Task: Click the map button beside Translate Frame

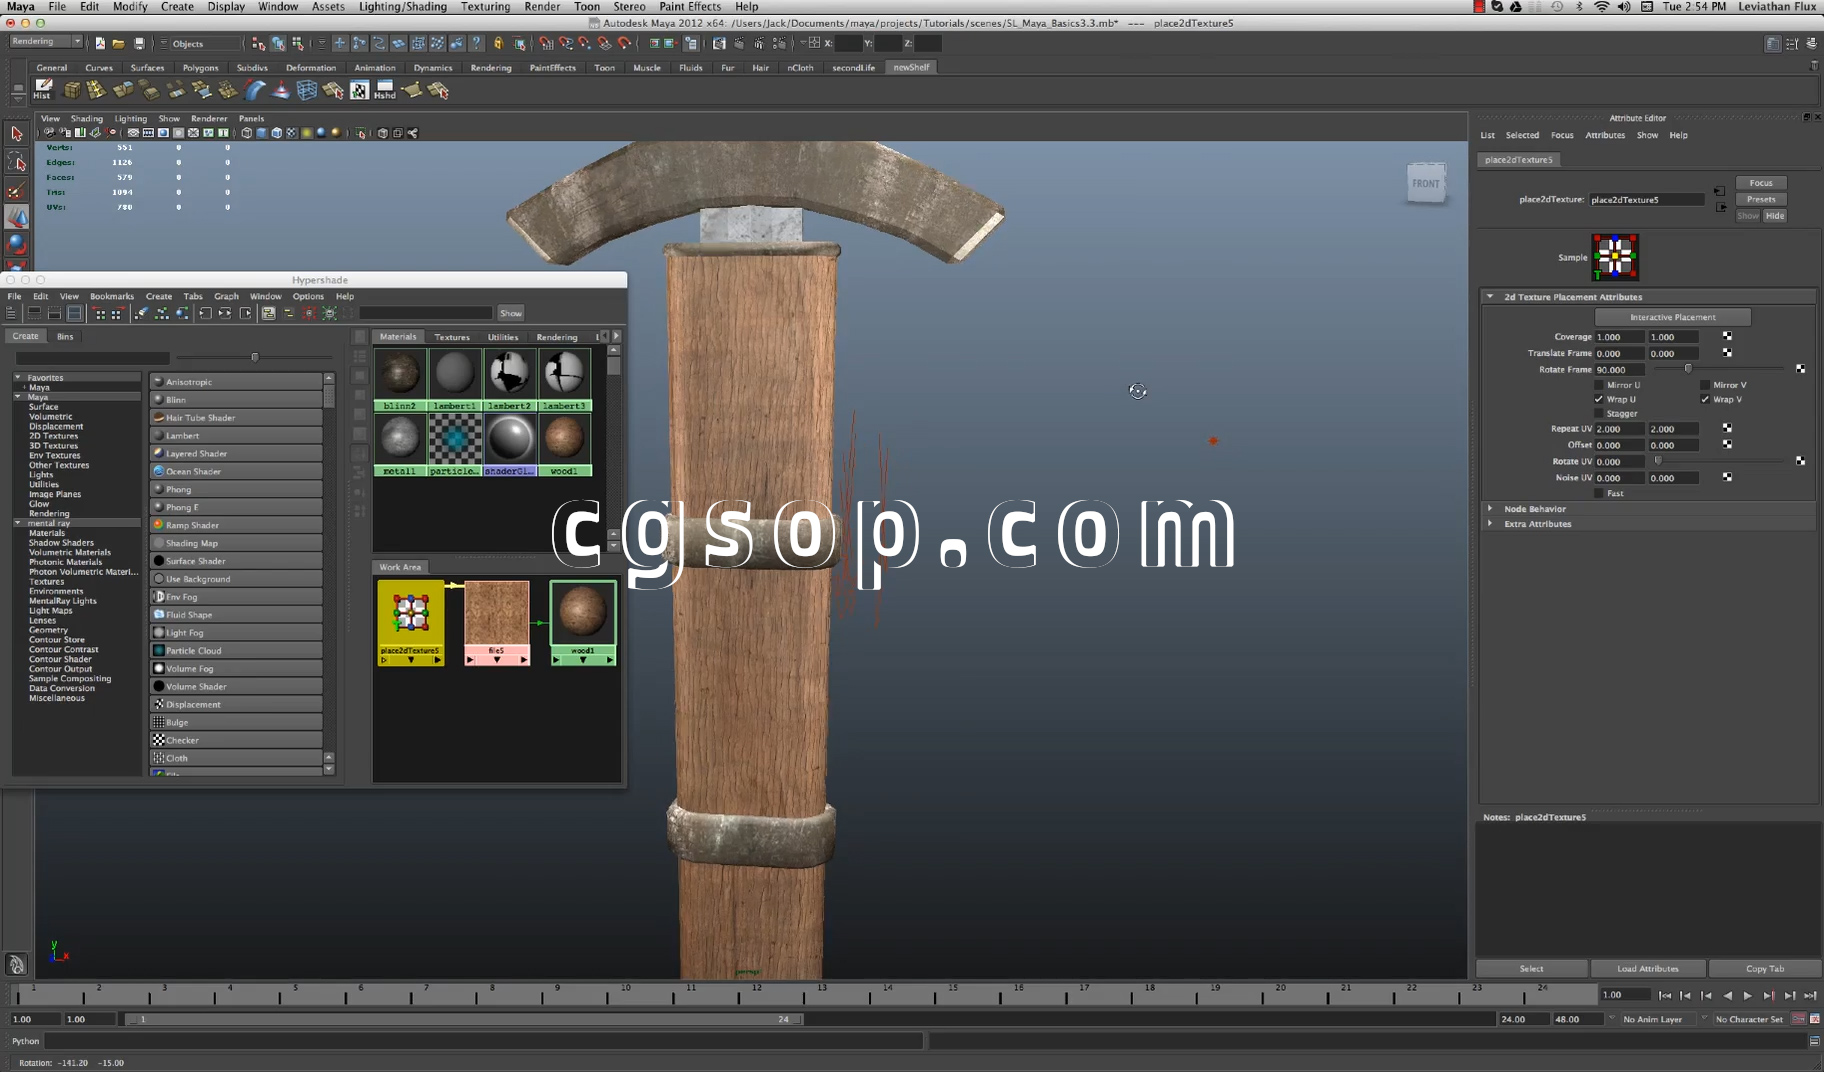Action: [1727, 353]
